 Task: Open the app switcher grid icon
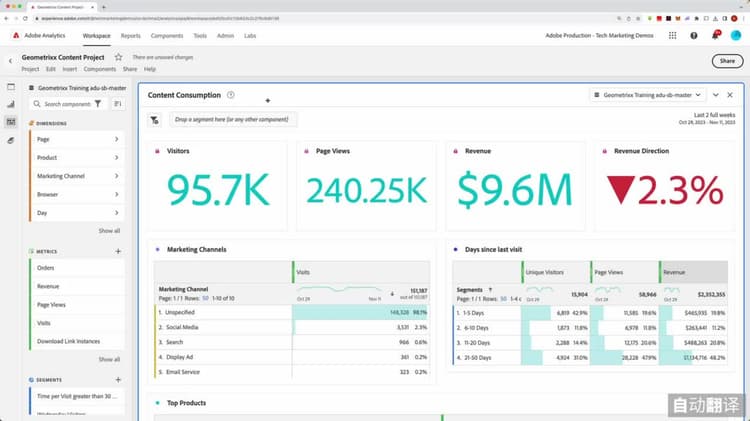(x=673, y=35)
